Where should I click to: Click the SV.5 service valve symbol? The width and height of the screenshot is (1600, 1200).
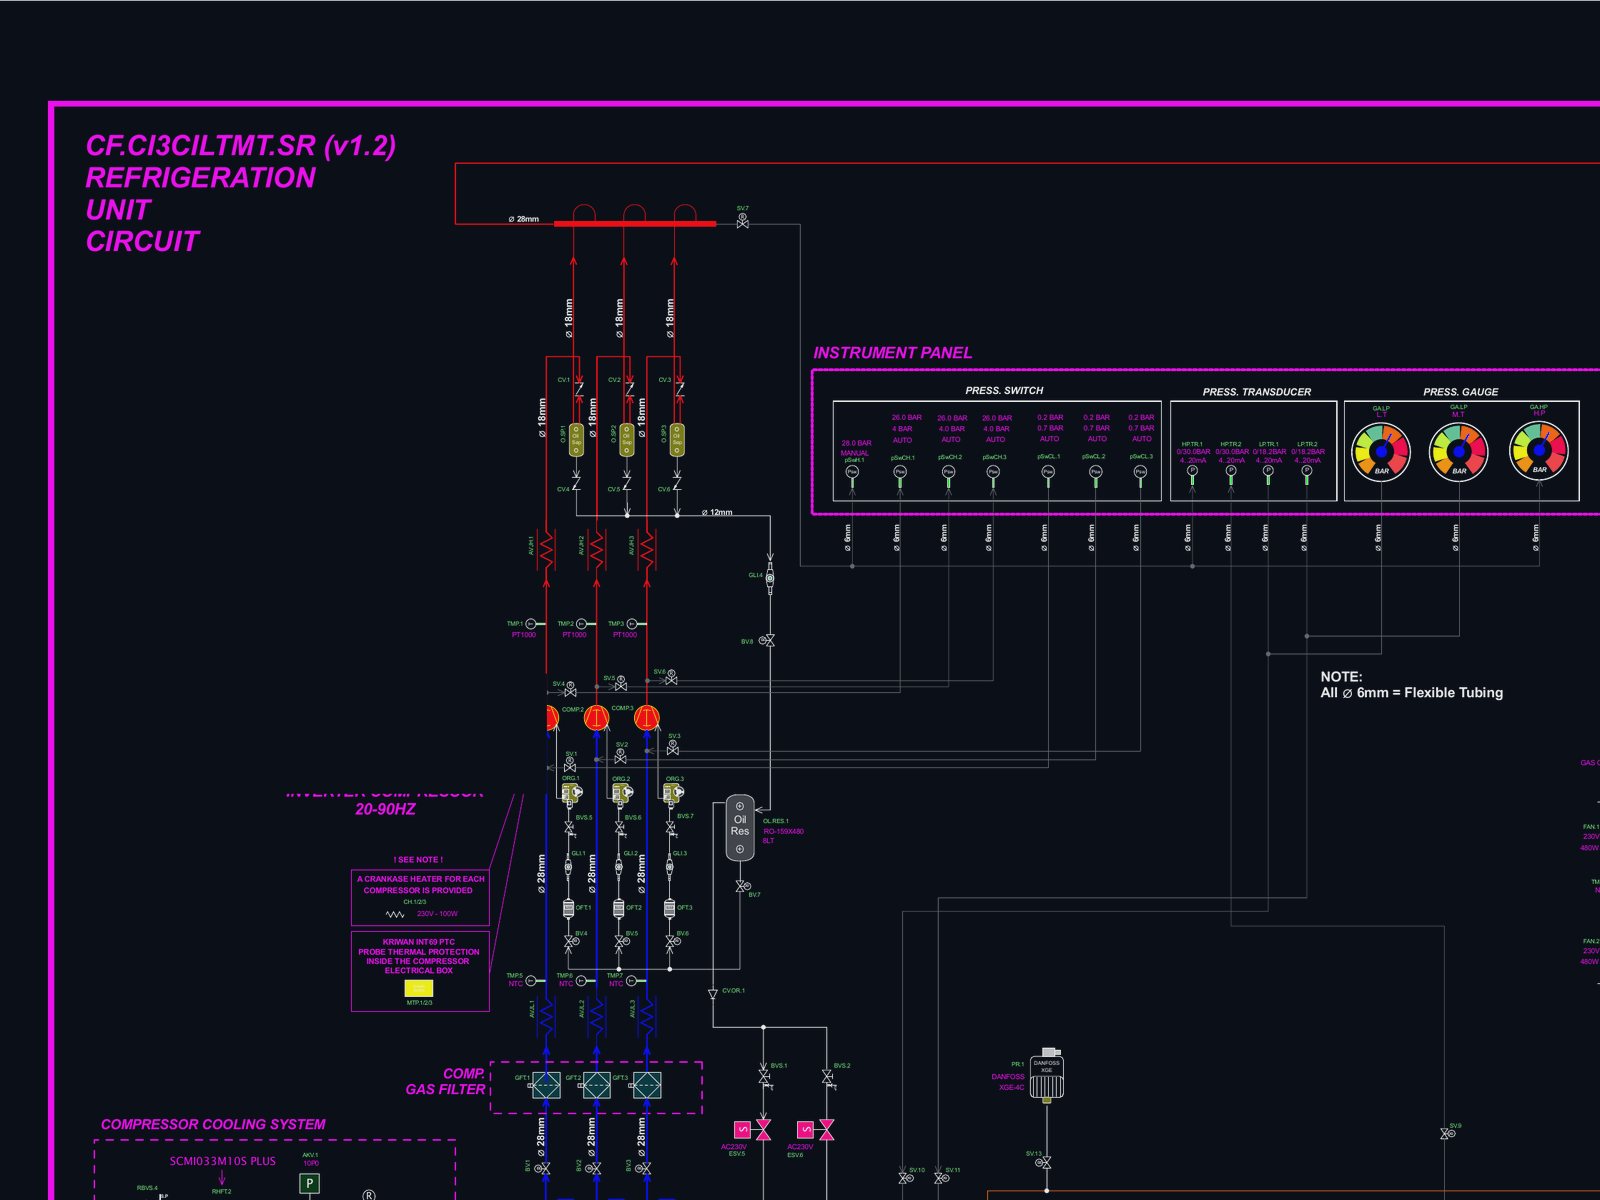(621, 685)
